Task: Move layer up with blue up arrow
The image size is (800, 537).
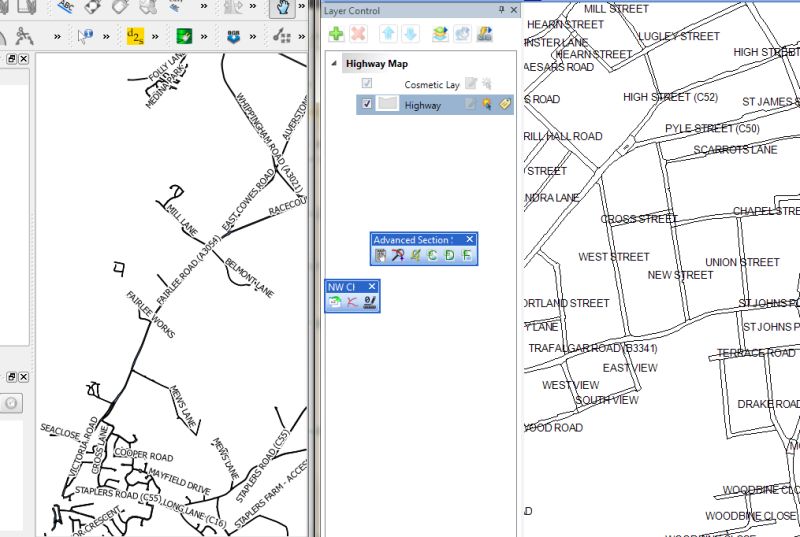Action: [x=388, y=34]
